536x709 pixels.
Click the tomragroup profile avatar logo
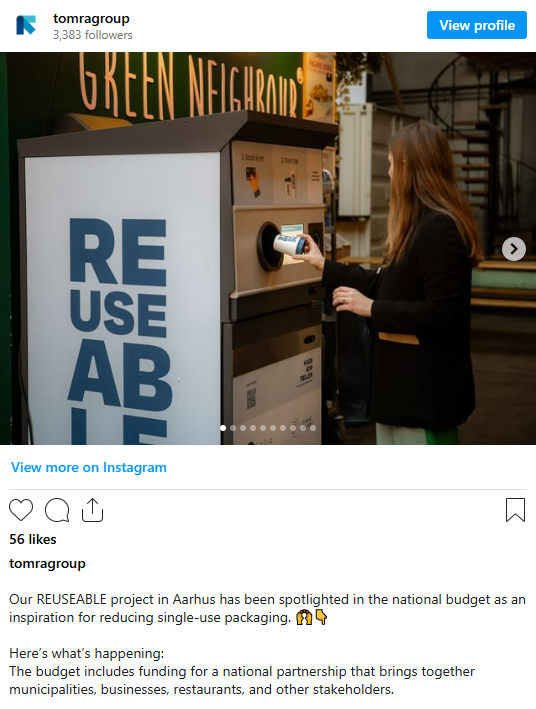point(26,25)
